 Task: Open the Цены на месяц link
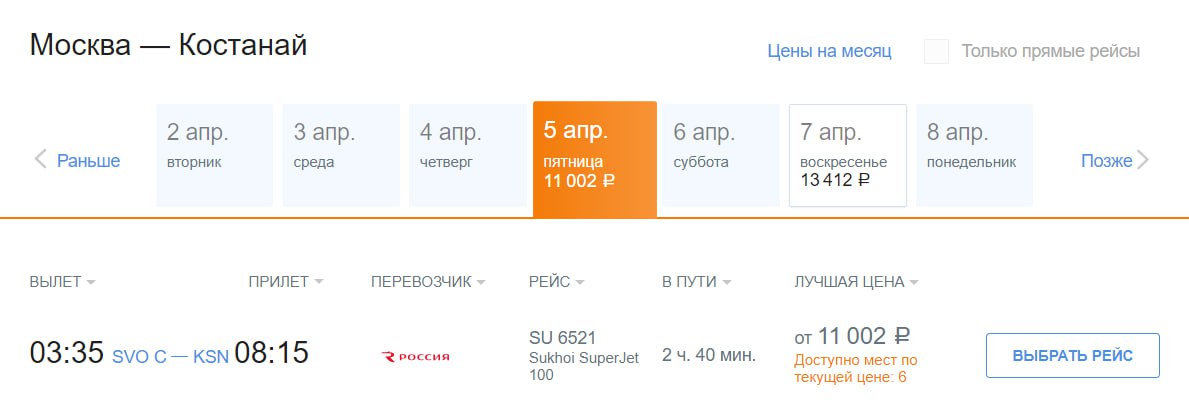tap(829, 51)
